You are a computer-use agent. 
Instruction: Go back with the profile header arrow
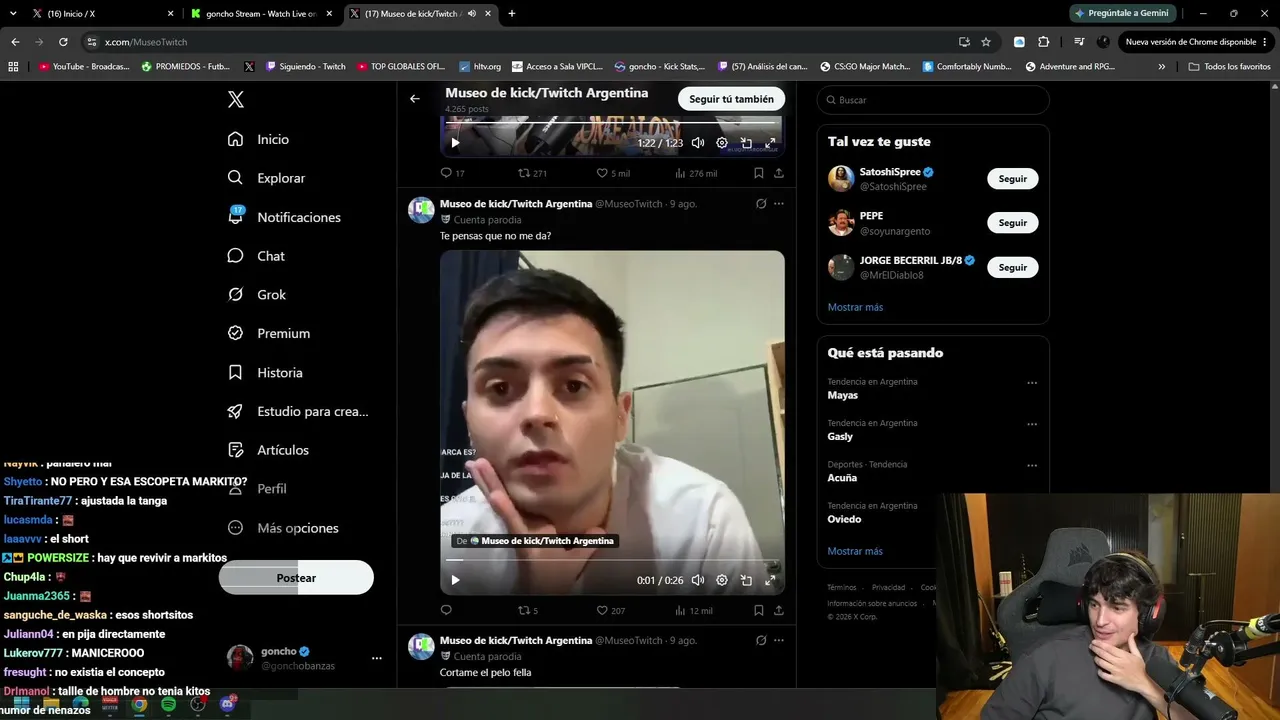[x=415, y=99]
